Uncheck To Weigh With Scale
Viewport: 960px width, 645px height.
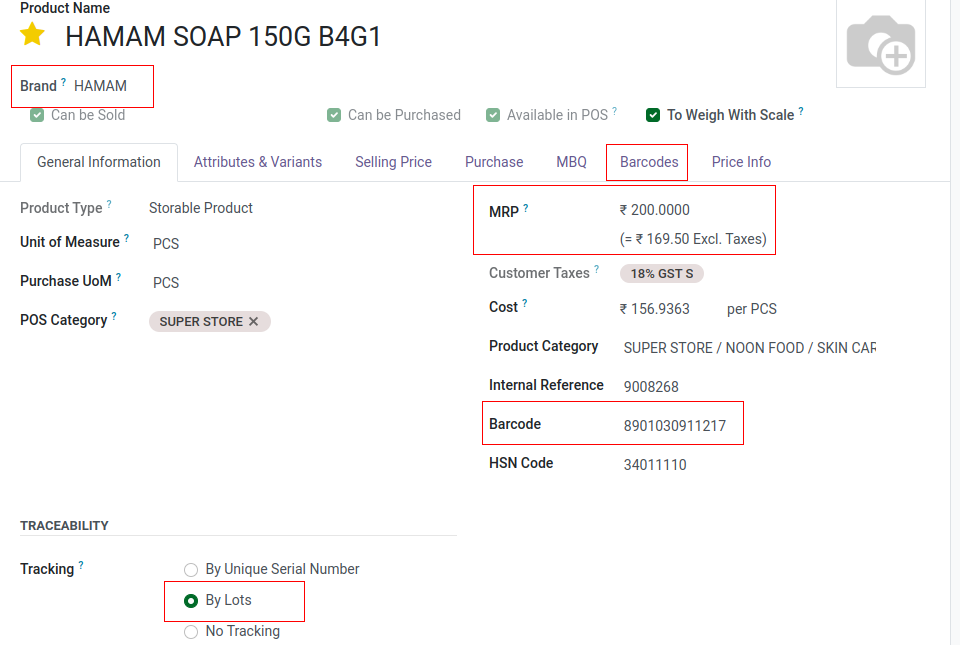point(653,115)
